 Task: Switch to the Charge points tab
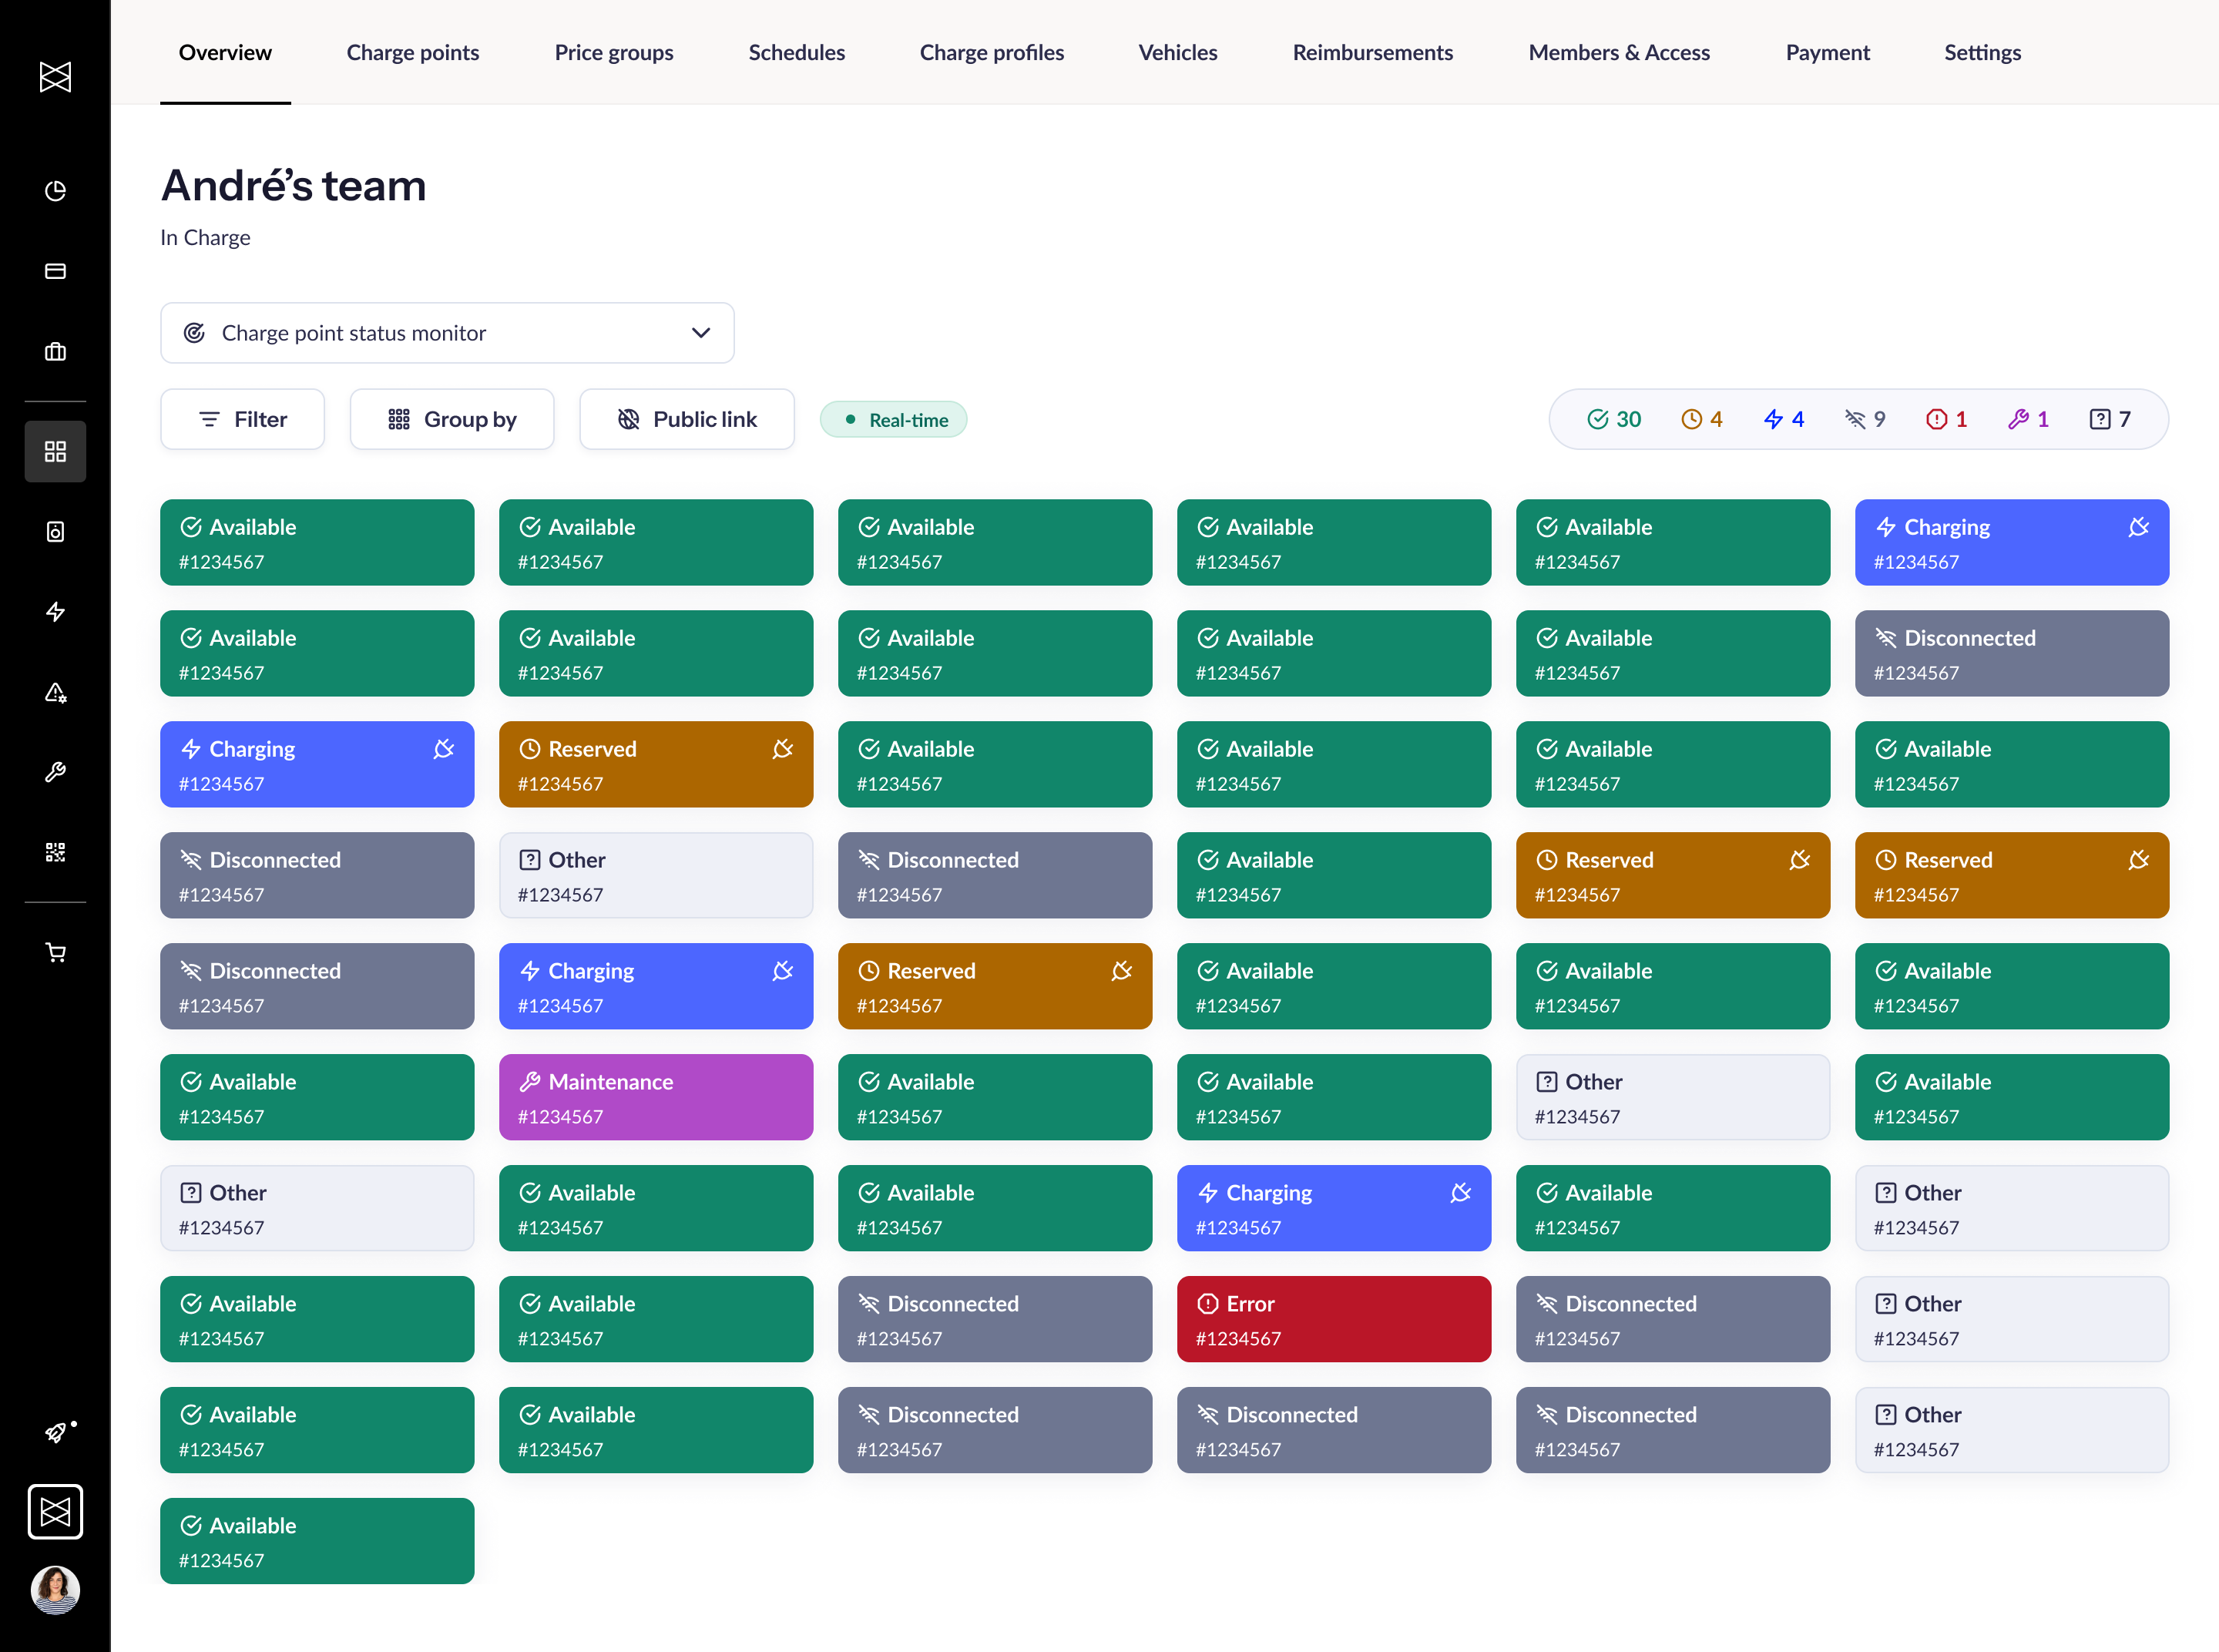412,52
